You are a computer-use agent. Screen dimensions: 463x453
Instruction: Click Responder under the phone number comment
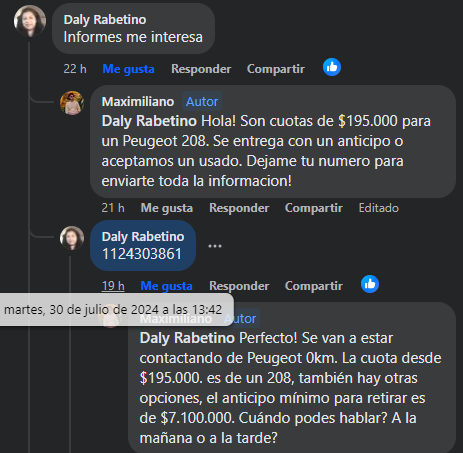click(239, 286)
